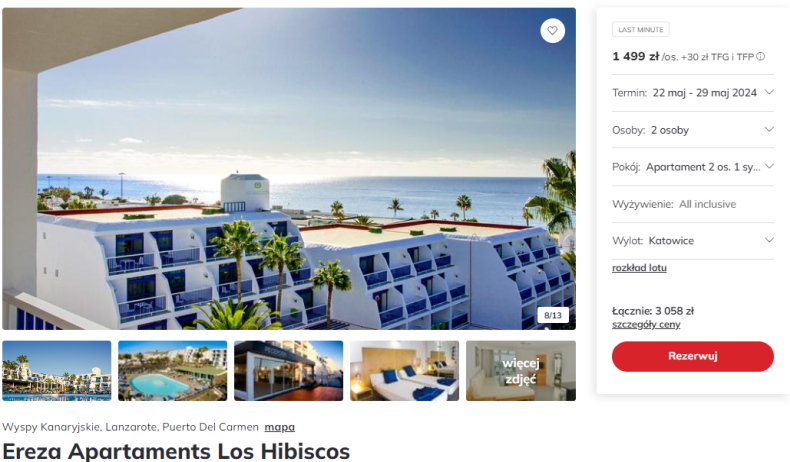Open the mapa link next to location
The image size is (790, 462).
pos(280,427)
